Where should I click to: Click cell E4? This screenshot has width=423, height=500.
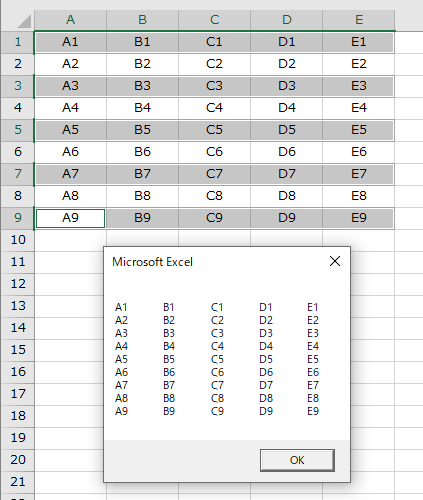359,108
